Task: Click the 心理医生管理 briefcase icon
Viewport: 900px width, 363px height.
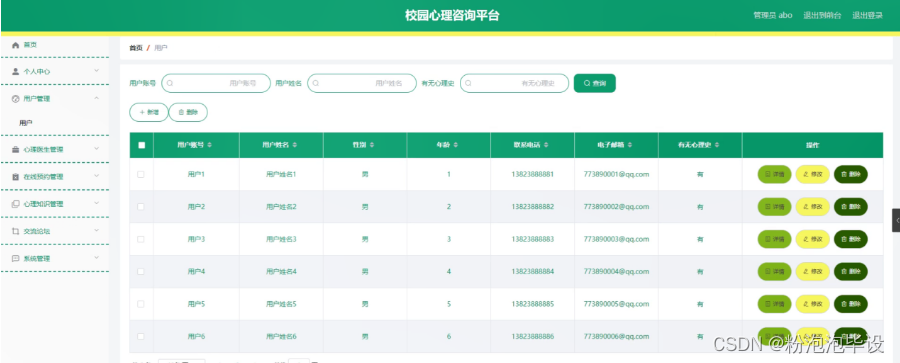Action: [15, 149]
